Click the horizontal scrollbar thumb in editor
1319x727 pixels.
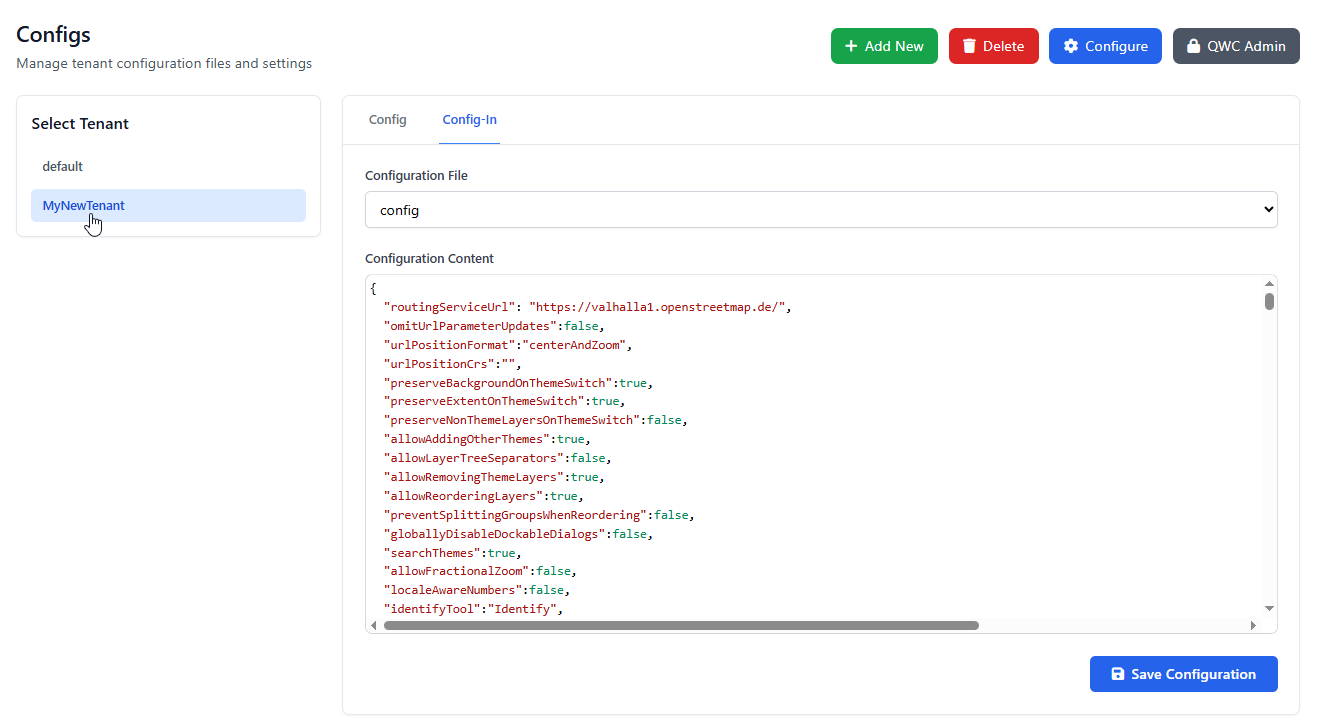(680, 625)
